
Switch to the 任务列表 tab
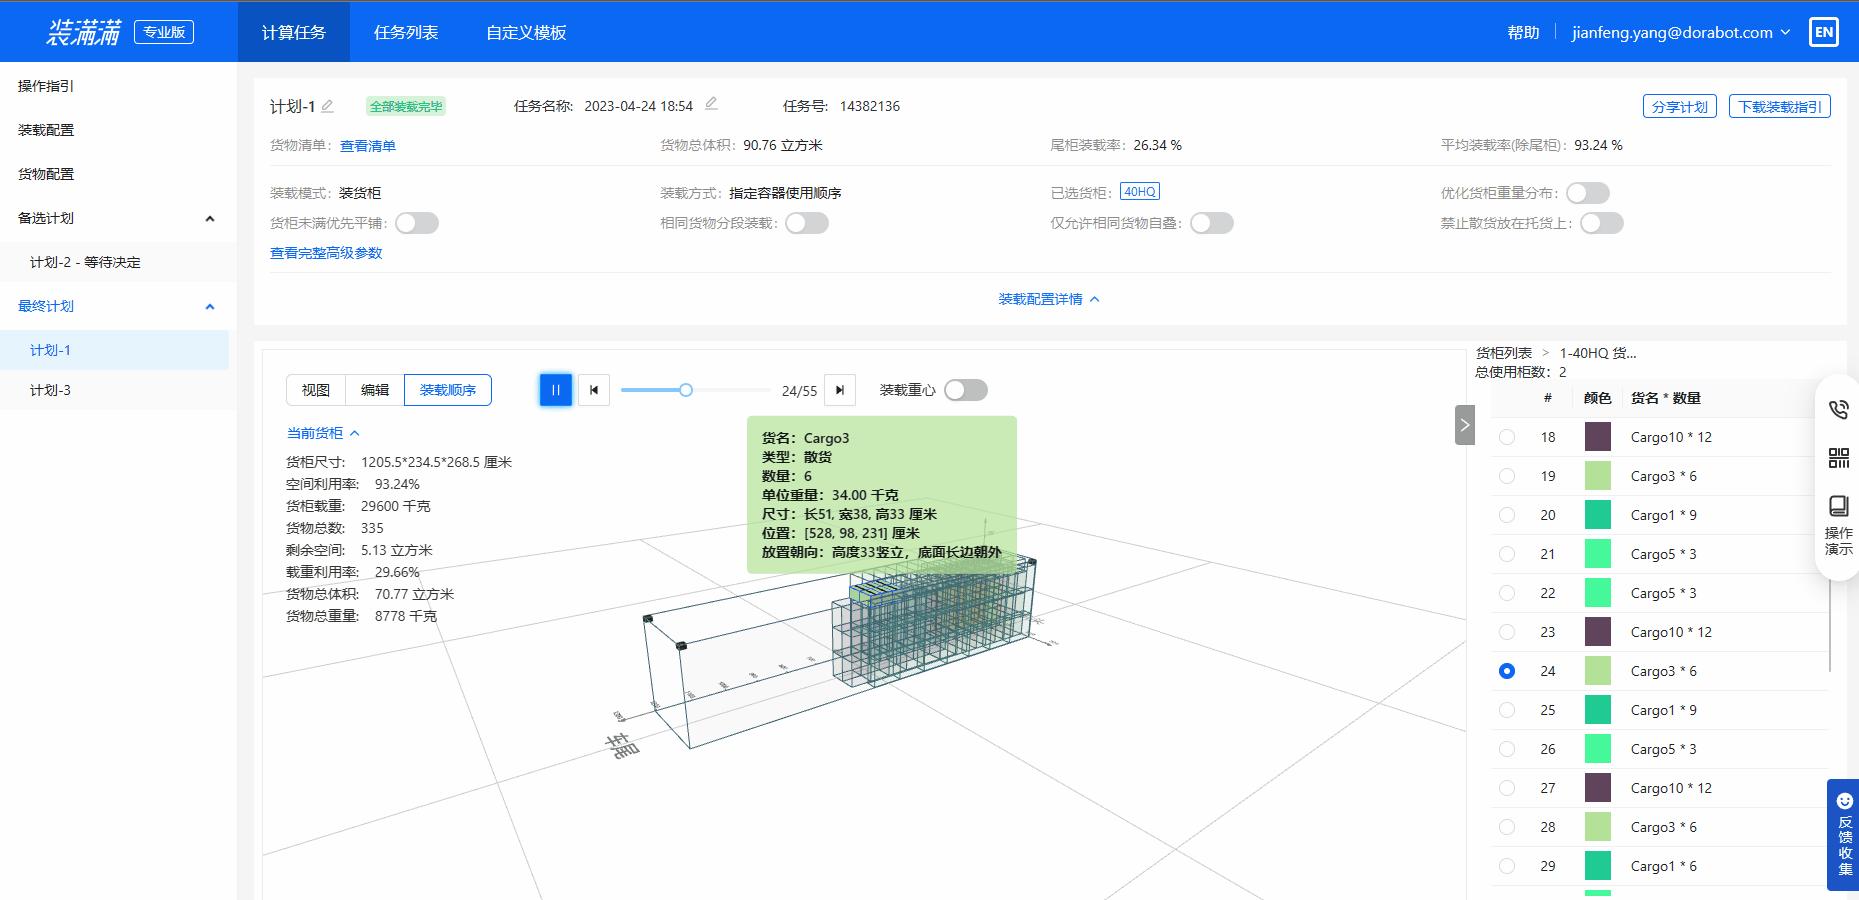point(405,32)
